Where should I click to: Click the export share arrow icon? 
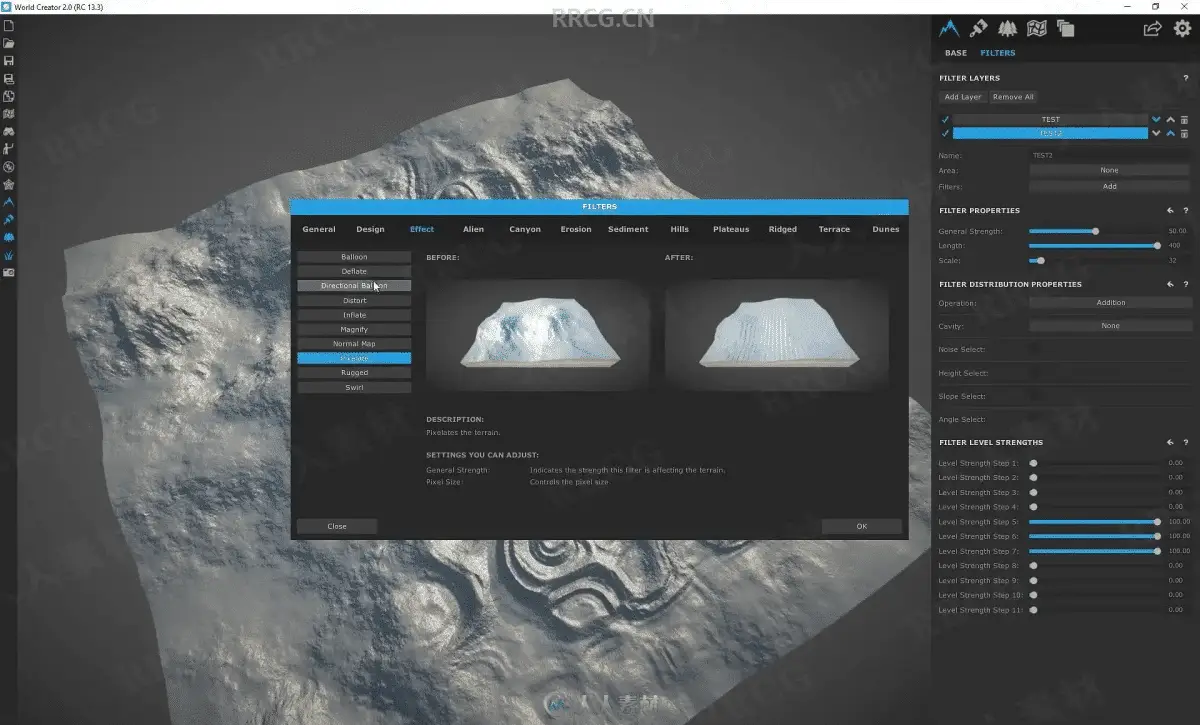click(1153, 28)
